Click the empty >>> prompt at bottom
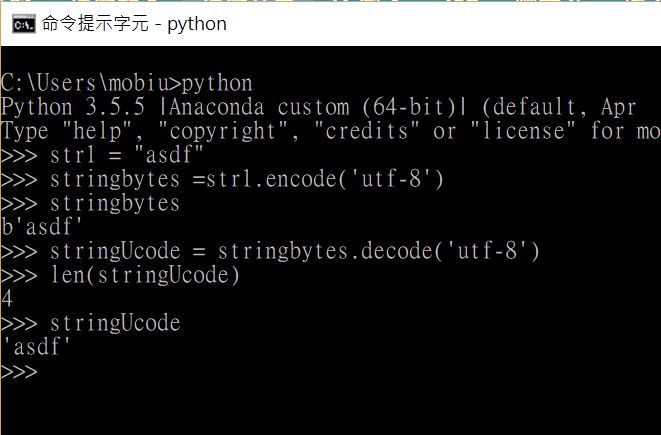 tap(19, 372)
